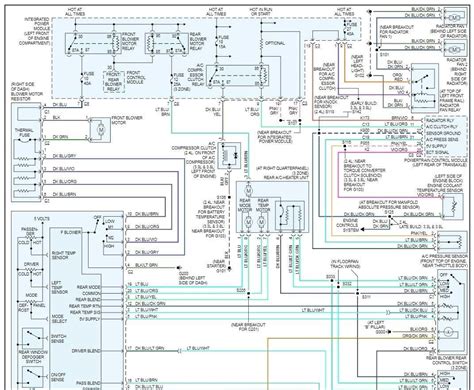Click the 'REAR BLOWER MOTOR RELAY' label
Image resolution: width=474 pixels, height=390 pixels.
click(x=198, y=41)
